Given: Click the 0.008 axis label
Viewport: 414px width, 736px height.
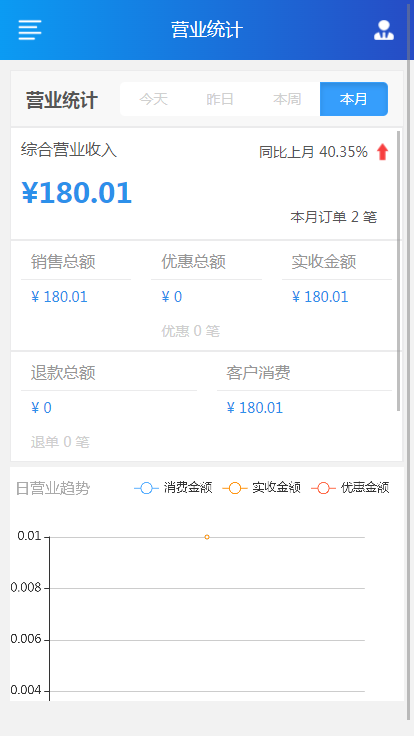Looking at the screenshot, I should pos(27,587).
